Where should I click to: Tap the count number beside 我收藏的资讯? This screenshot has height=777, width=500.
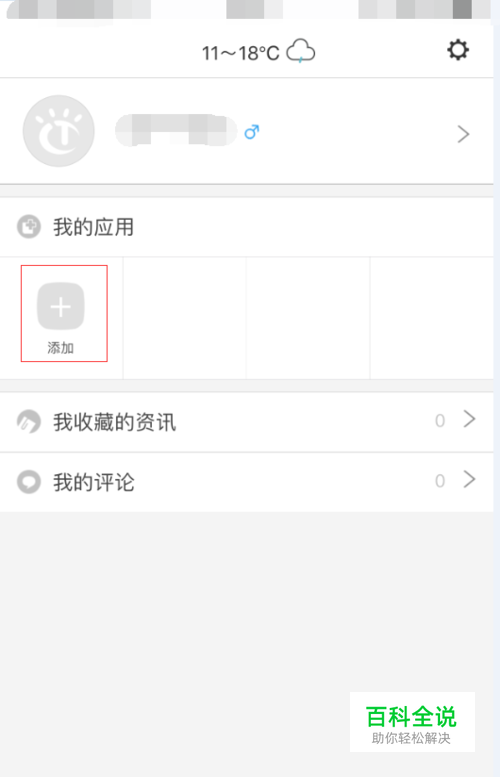pos(440,421)
